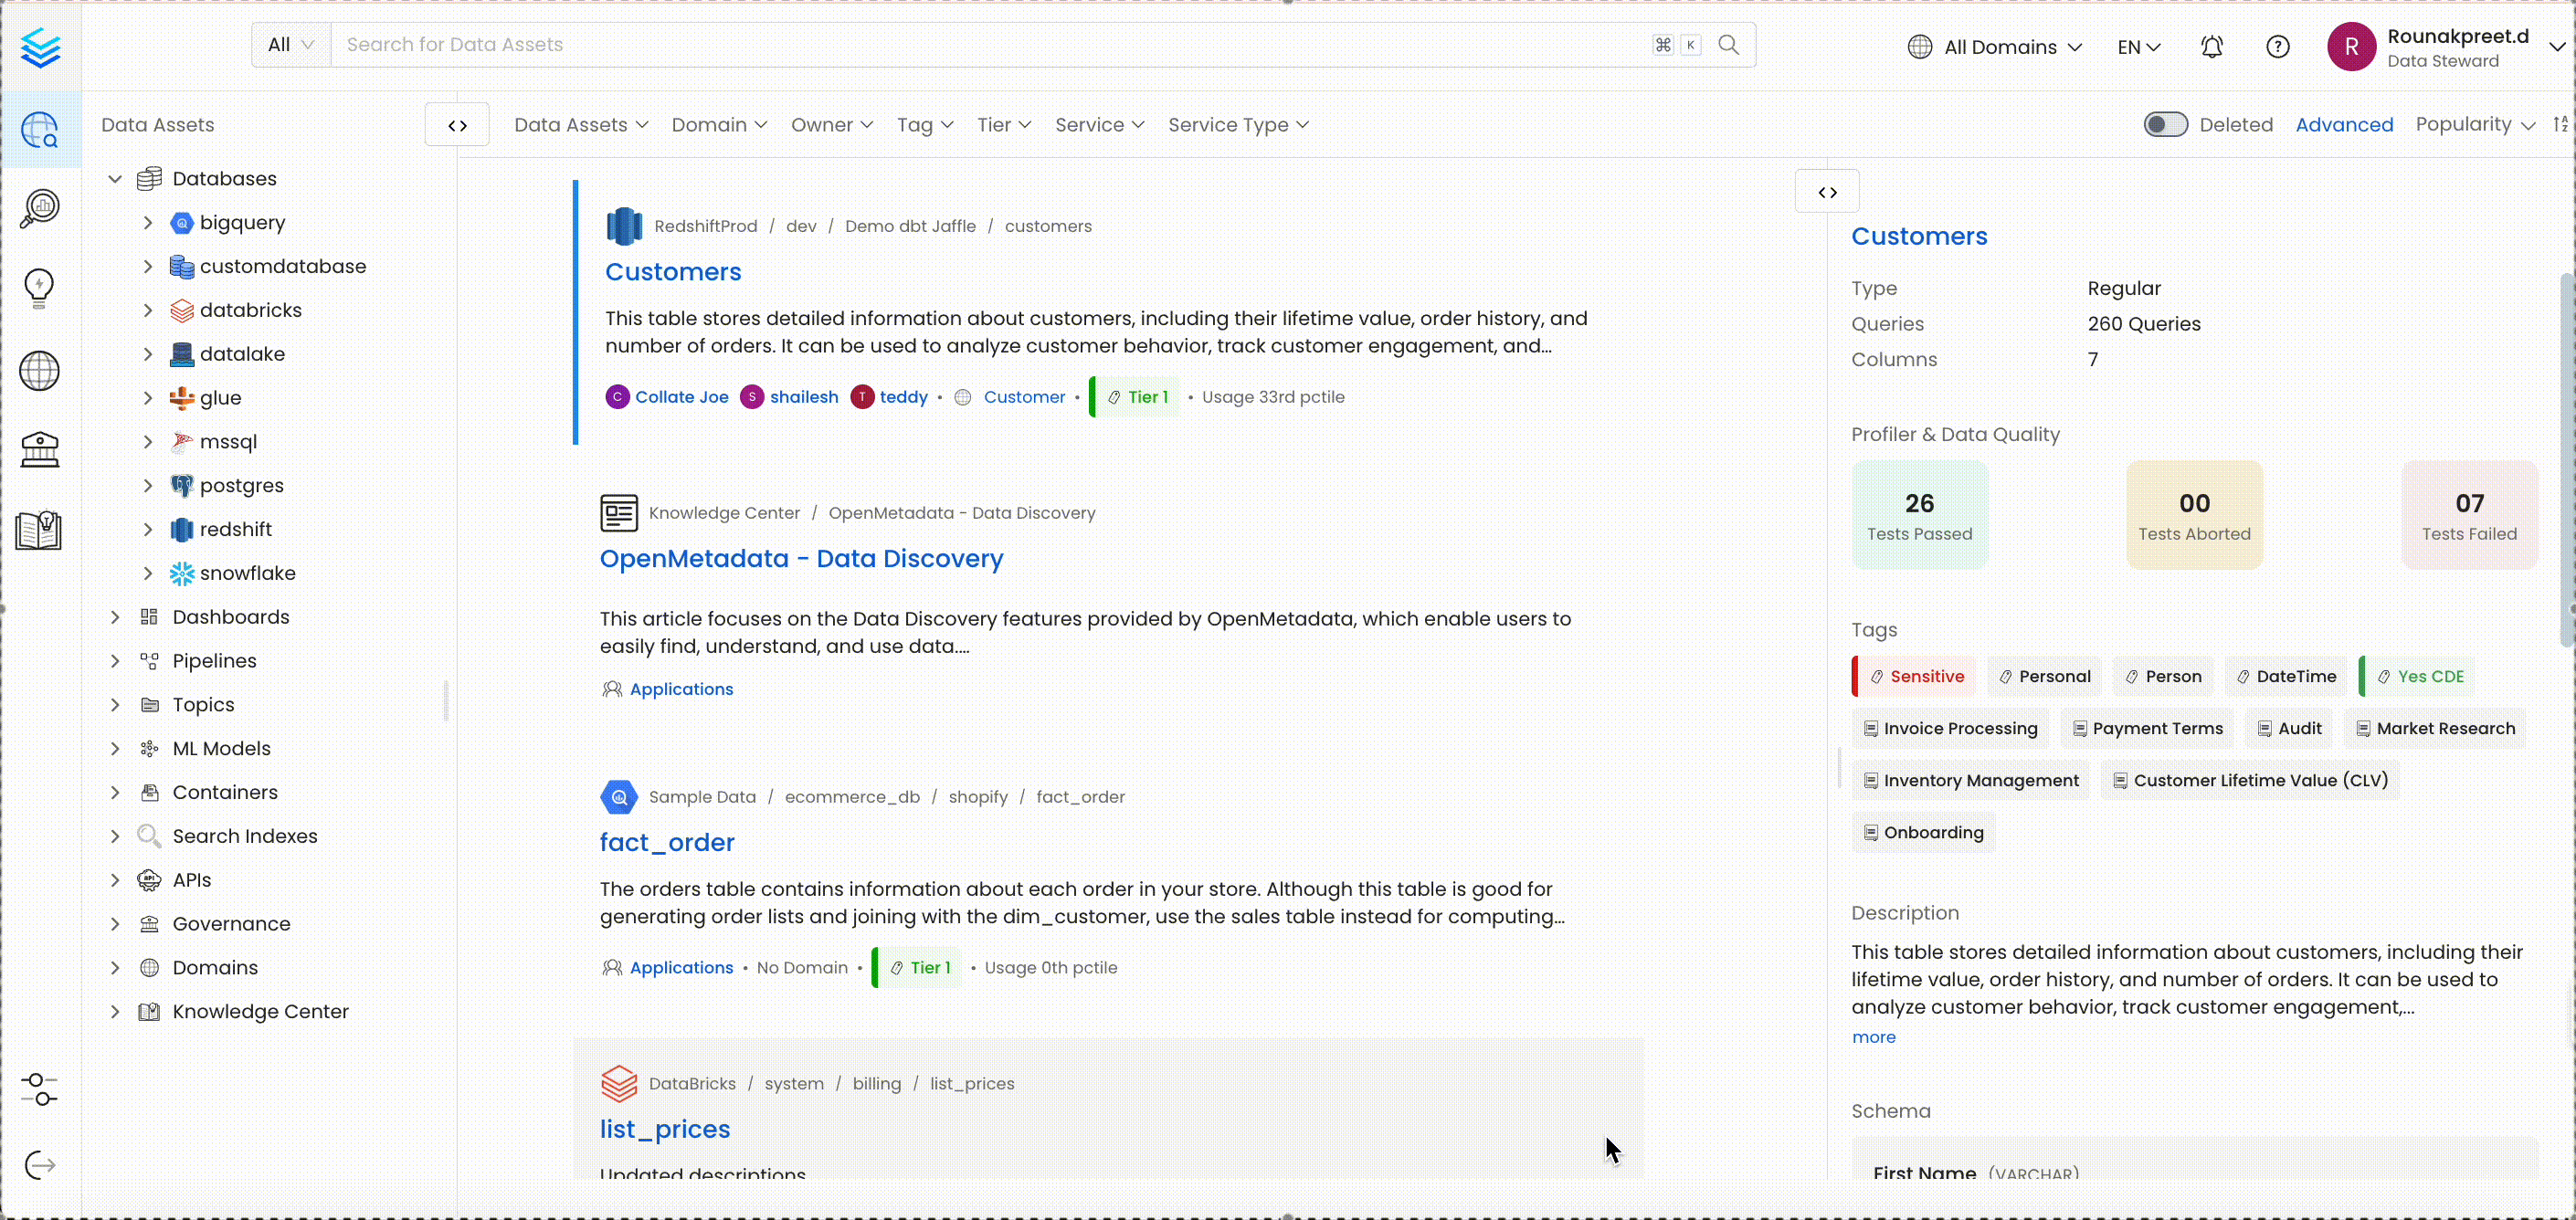The width and height of the screenshot is (2576, 1220).
Task: Expand the snowflake database tree node
Action: (148, 573)
